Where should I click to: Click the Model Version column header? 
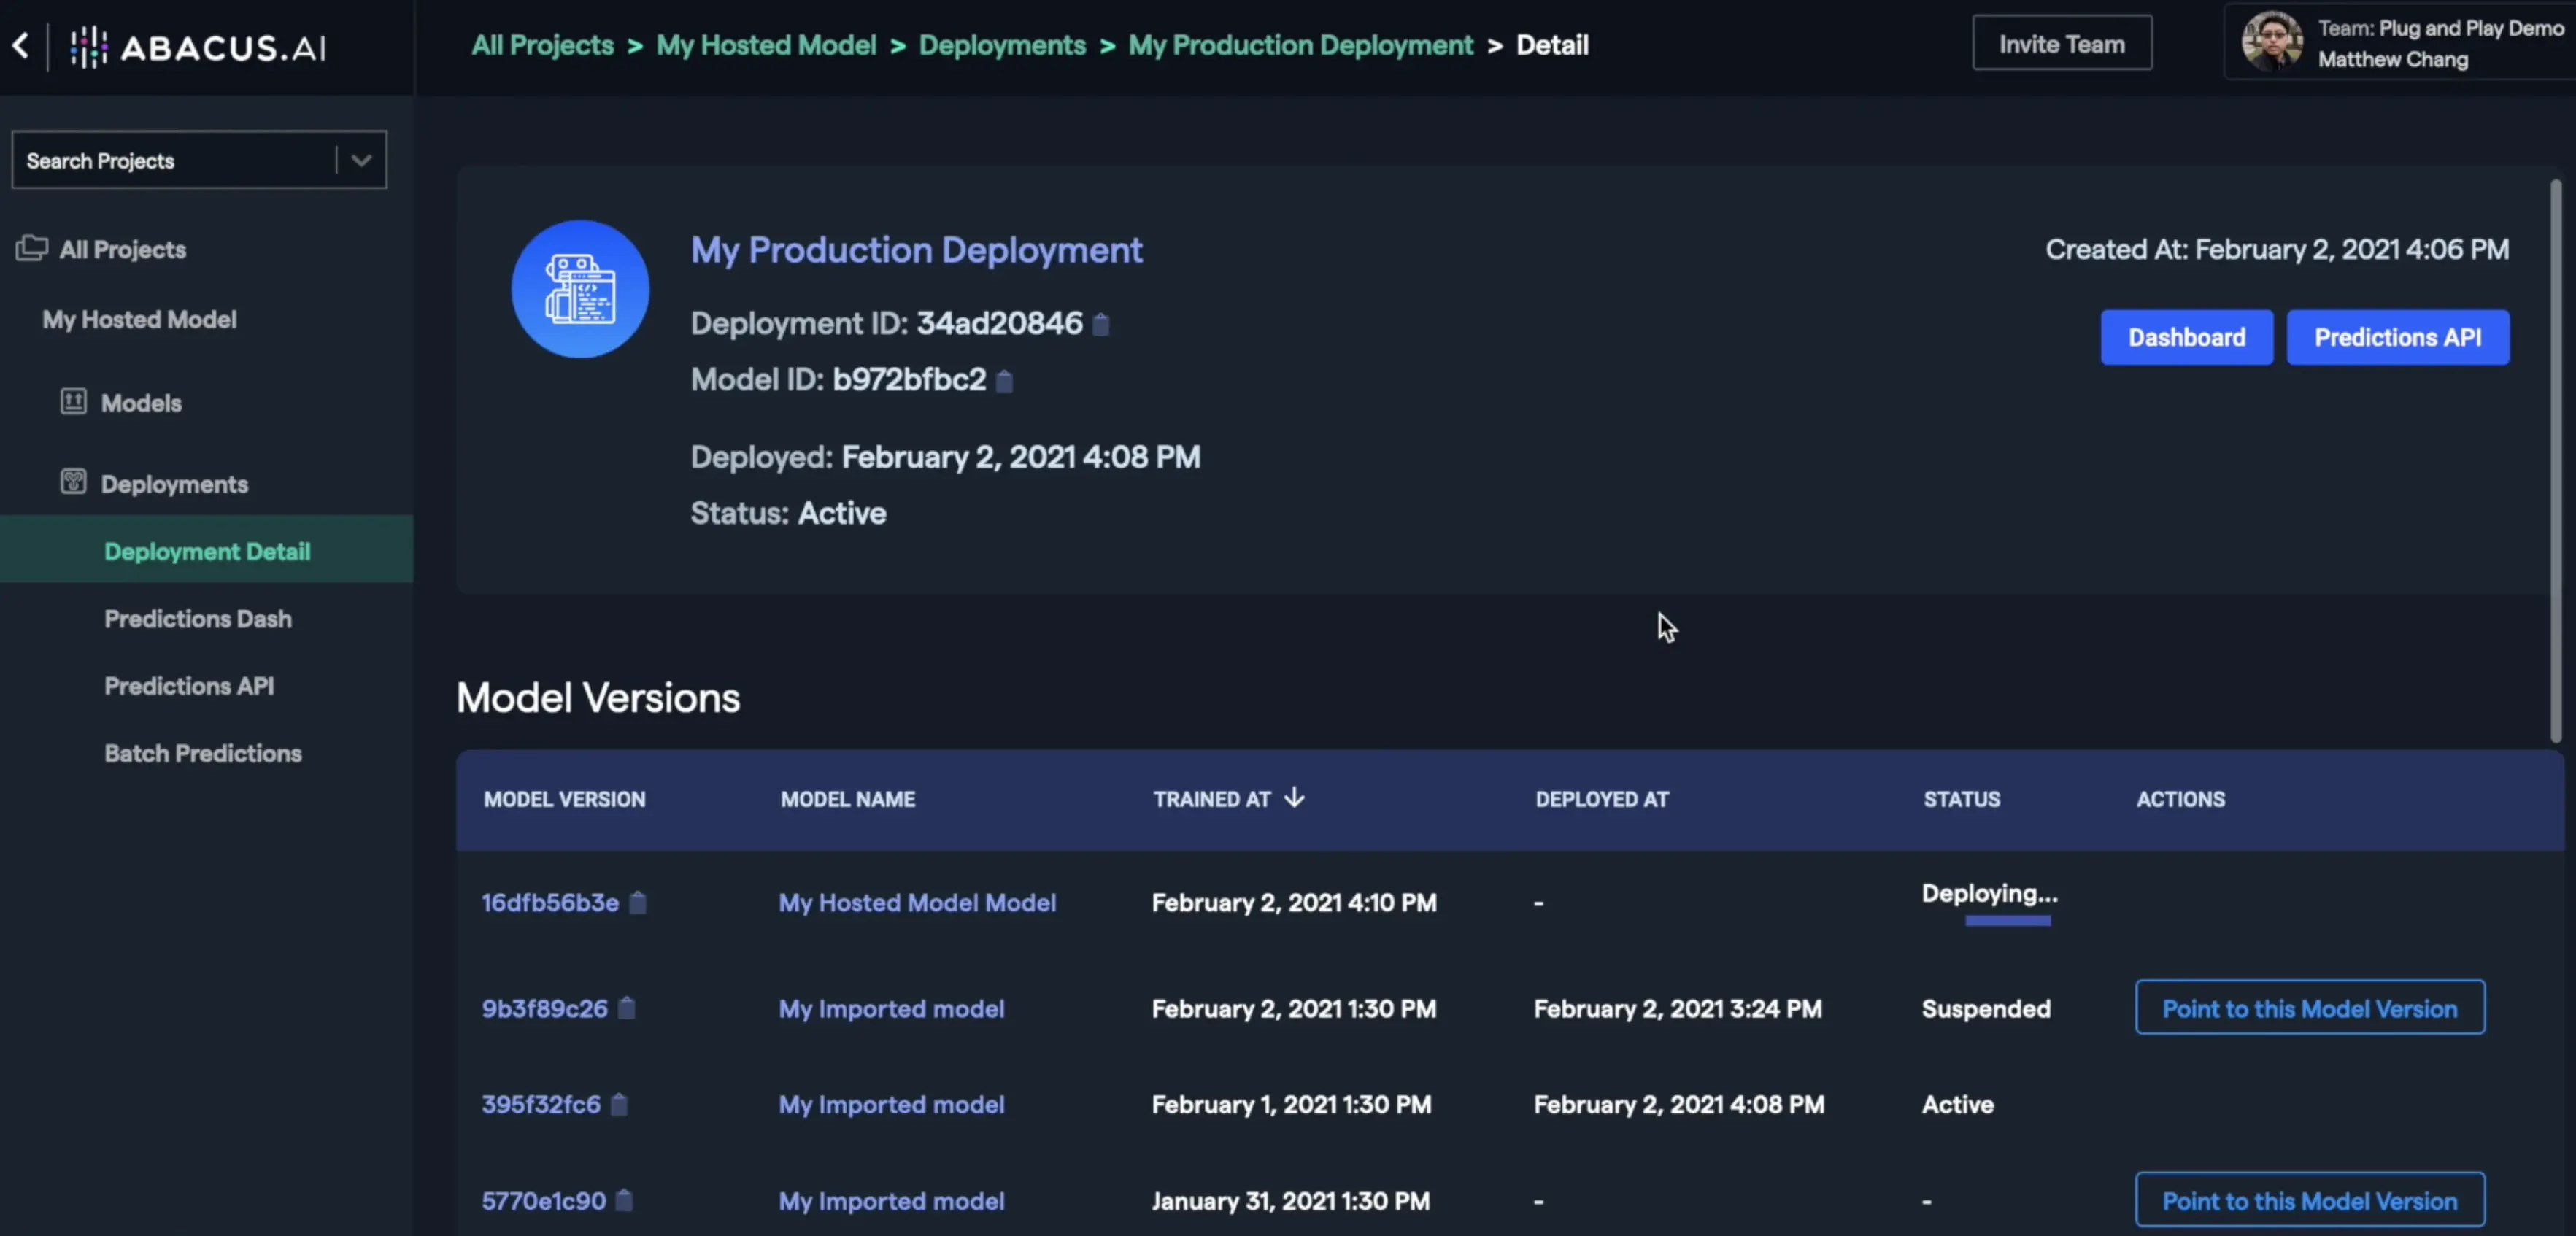[x=564, y=798]
